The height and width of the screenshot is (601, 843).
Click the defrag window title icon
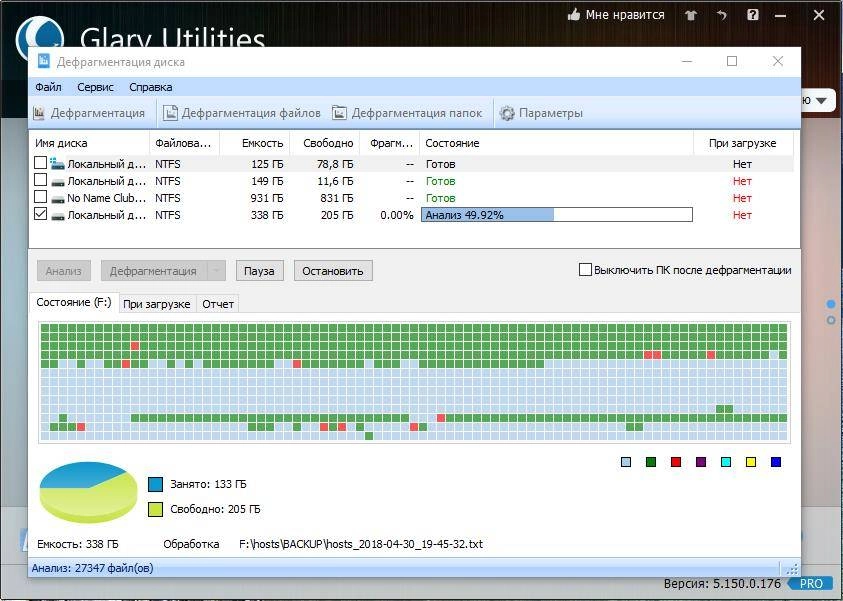point(44,61)
